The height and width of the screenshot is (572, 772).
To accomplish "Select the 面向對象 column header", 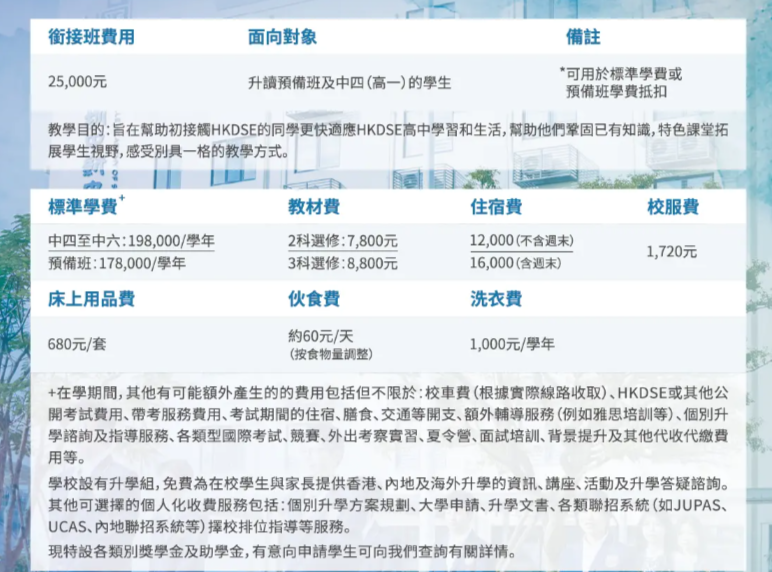I will point(282,37).
